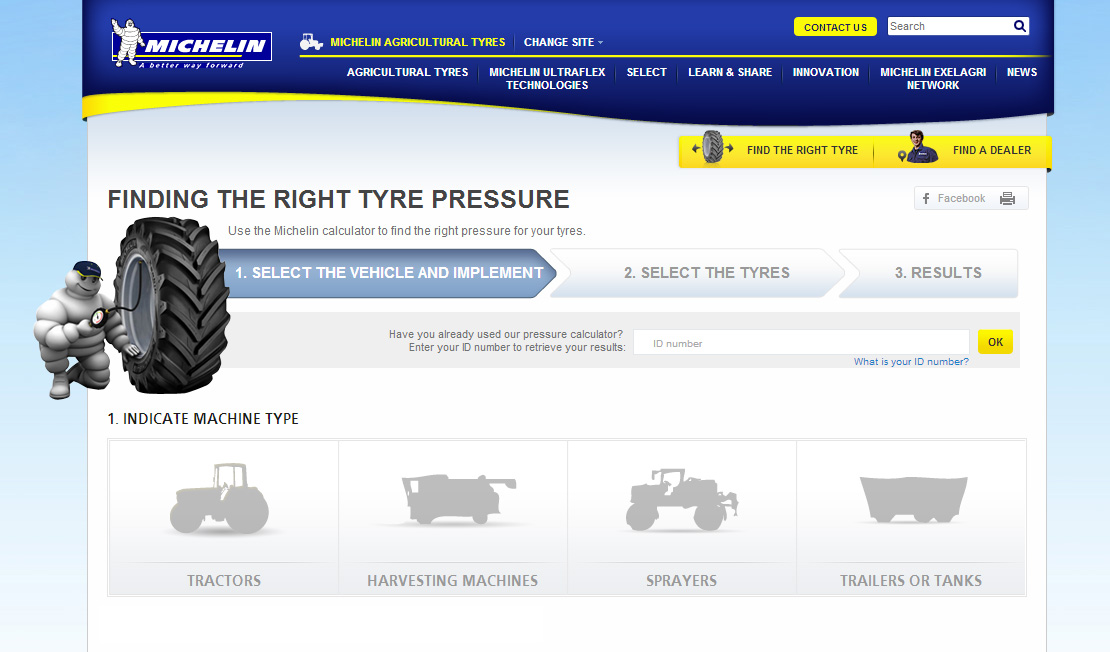Viewport: 1110px width, 652px height.
Task: Click the Michelin Man with tyre image
Action: (132, 307)
